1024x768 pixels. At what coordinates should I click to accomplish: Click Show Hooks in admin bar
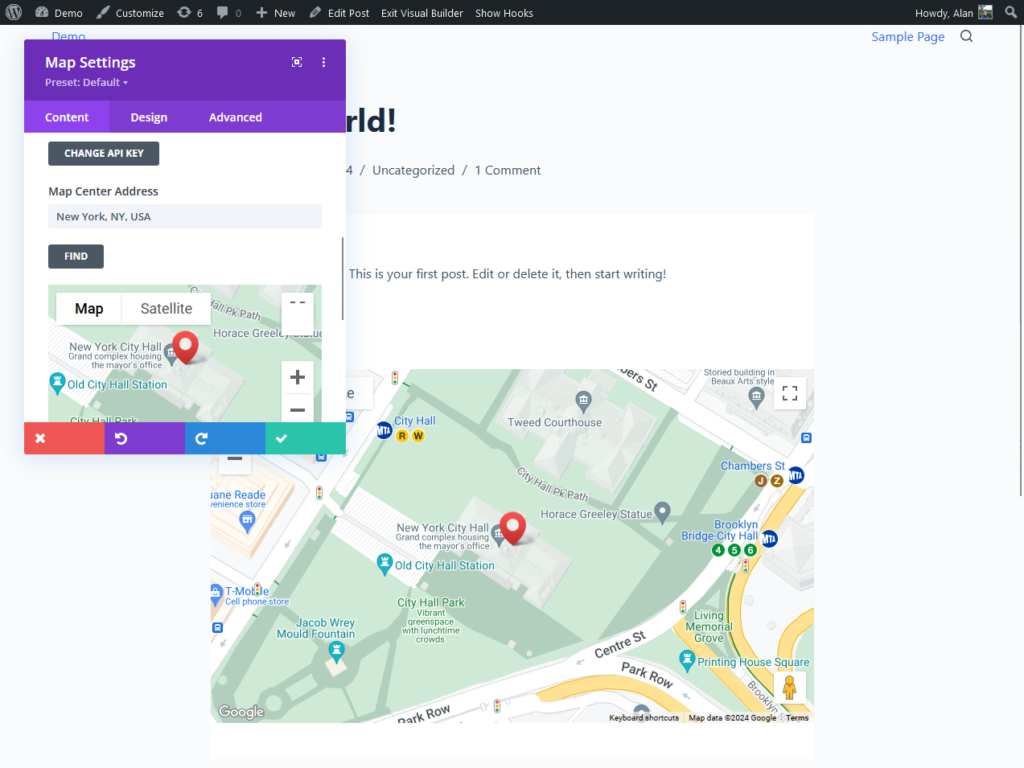[x=504, y=12]
